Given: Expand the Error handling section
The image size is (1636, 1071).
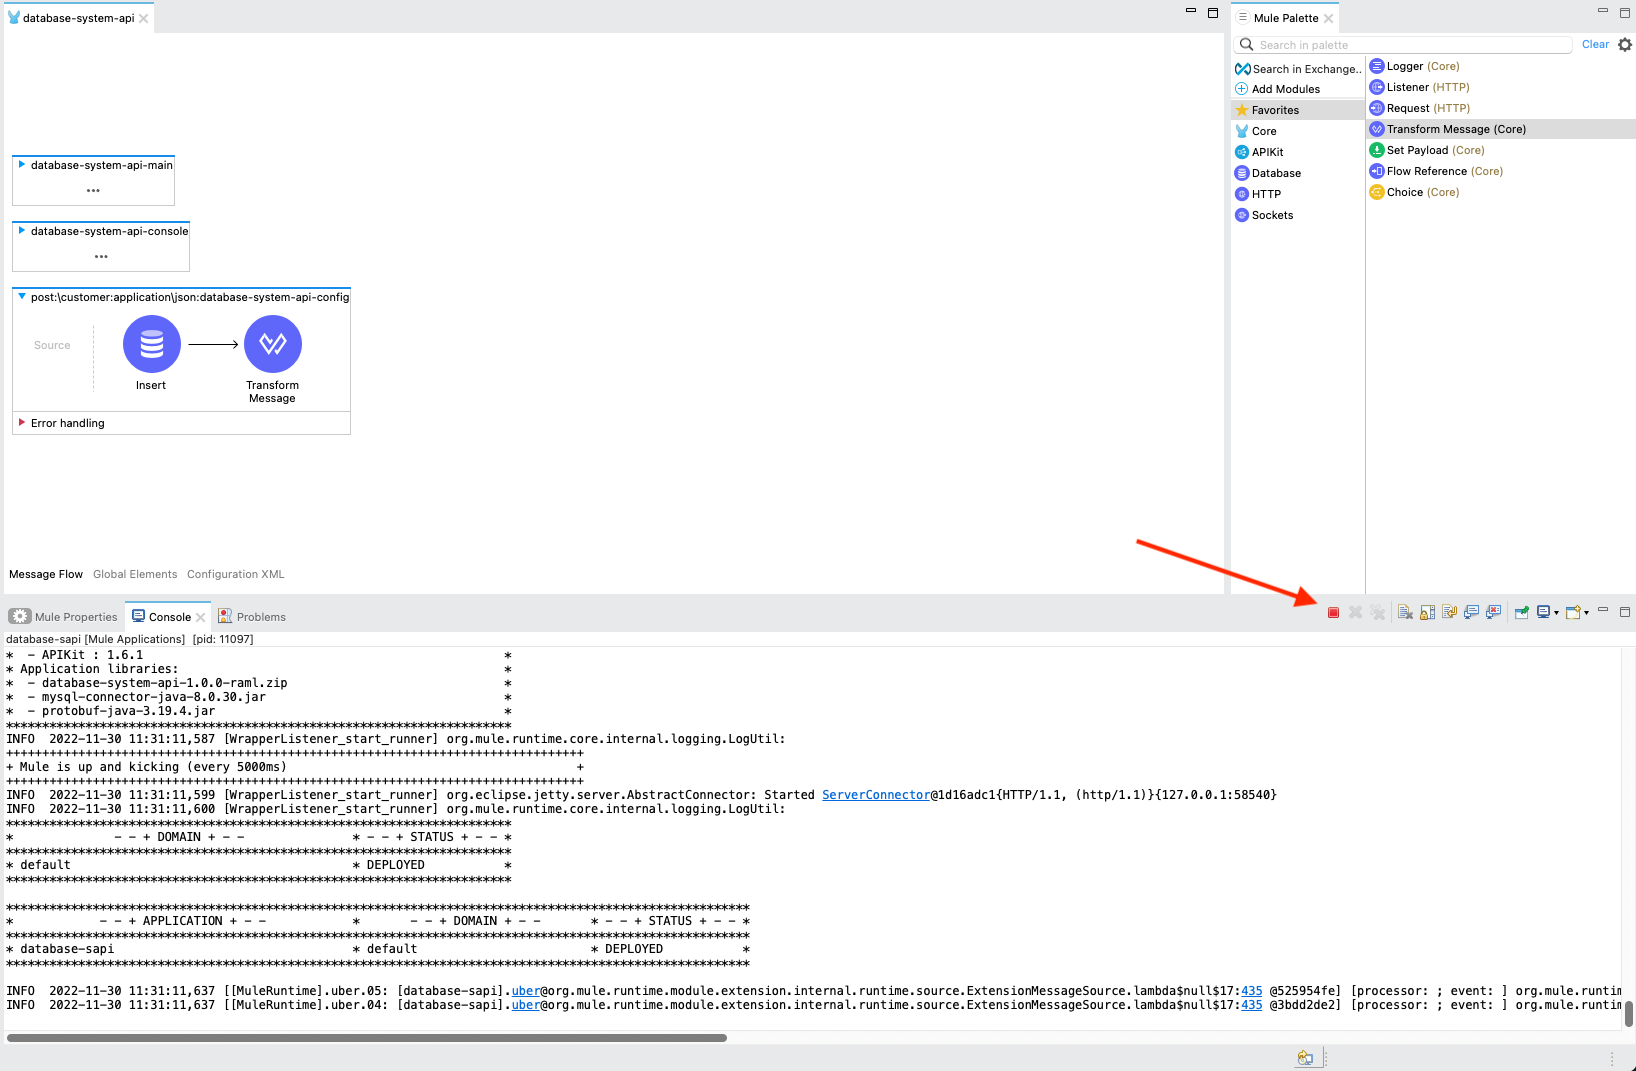Looking at the screenshot, I should 22,423.
